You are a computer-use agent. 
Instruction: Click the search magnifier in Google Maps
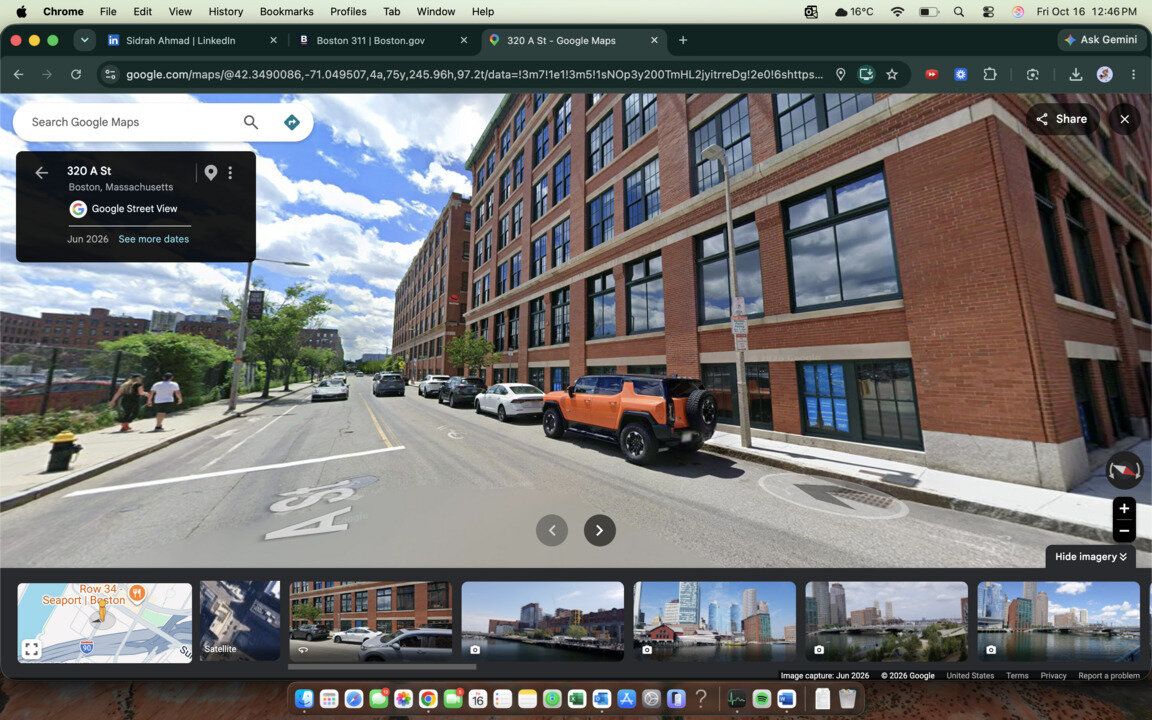click(251, 122)
